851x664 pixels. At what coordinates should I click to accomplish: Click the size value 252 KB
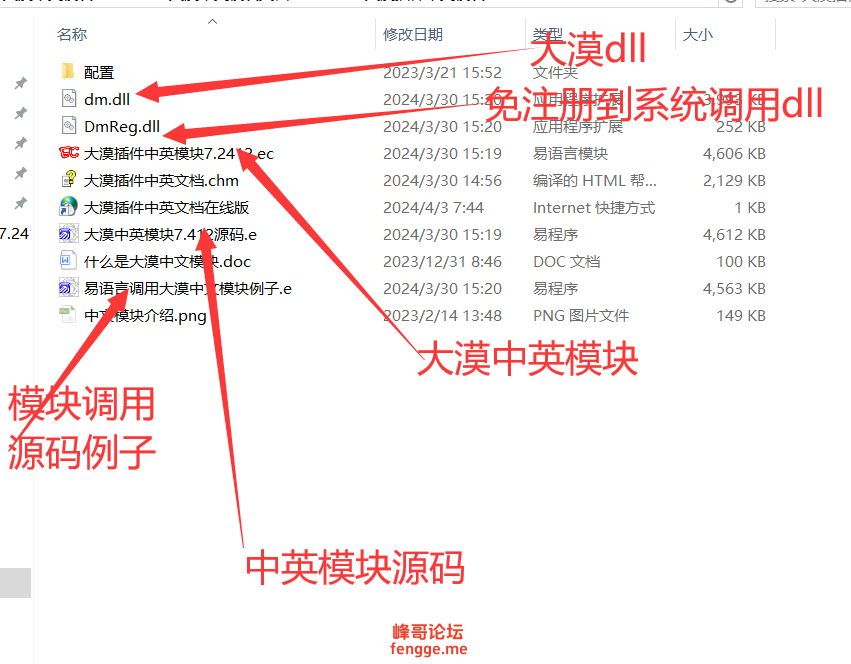[741, 127]
